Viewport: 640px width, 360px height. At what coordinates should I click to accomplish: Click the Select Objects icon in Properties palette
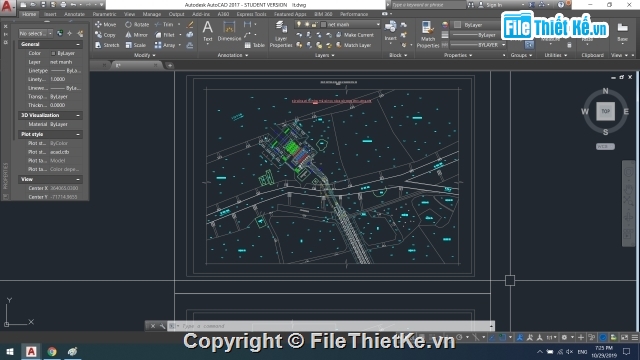coord(69,33)
